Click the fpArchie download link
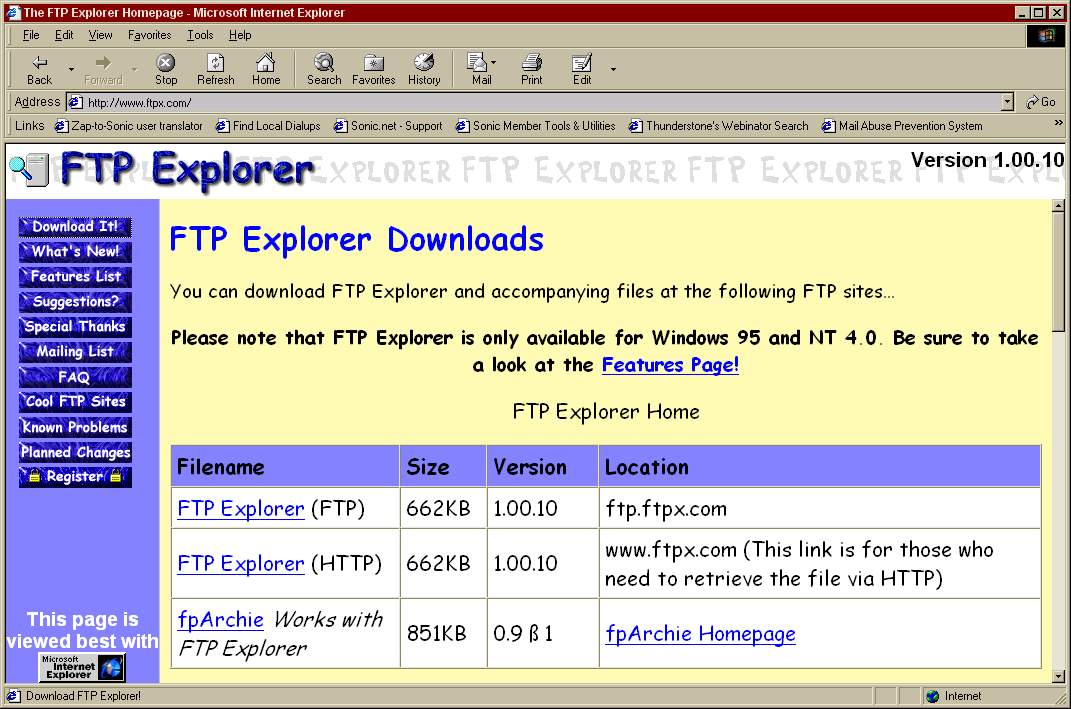The height and width of the screenshot is (709, 1071). [221, 620]
